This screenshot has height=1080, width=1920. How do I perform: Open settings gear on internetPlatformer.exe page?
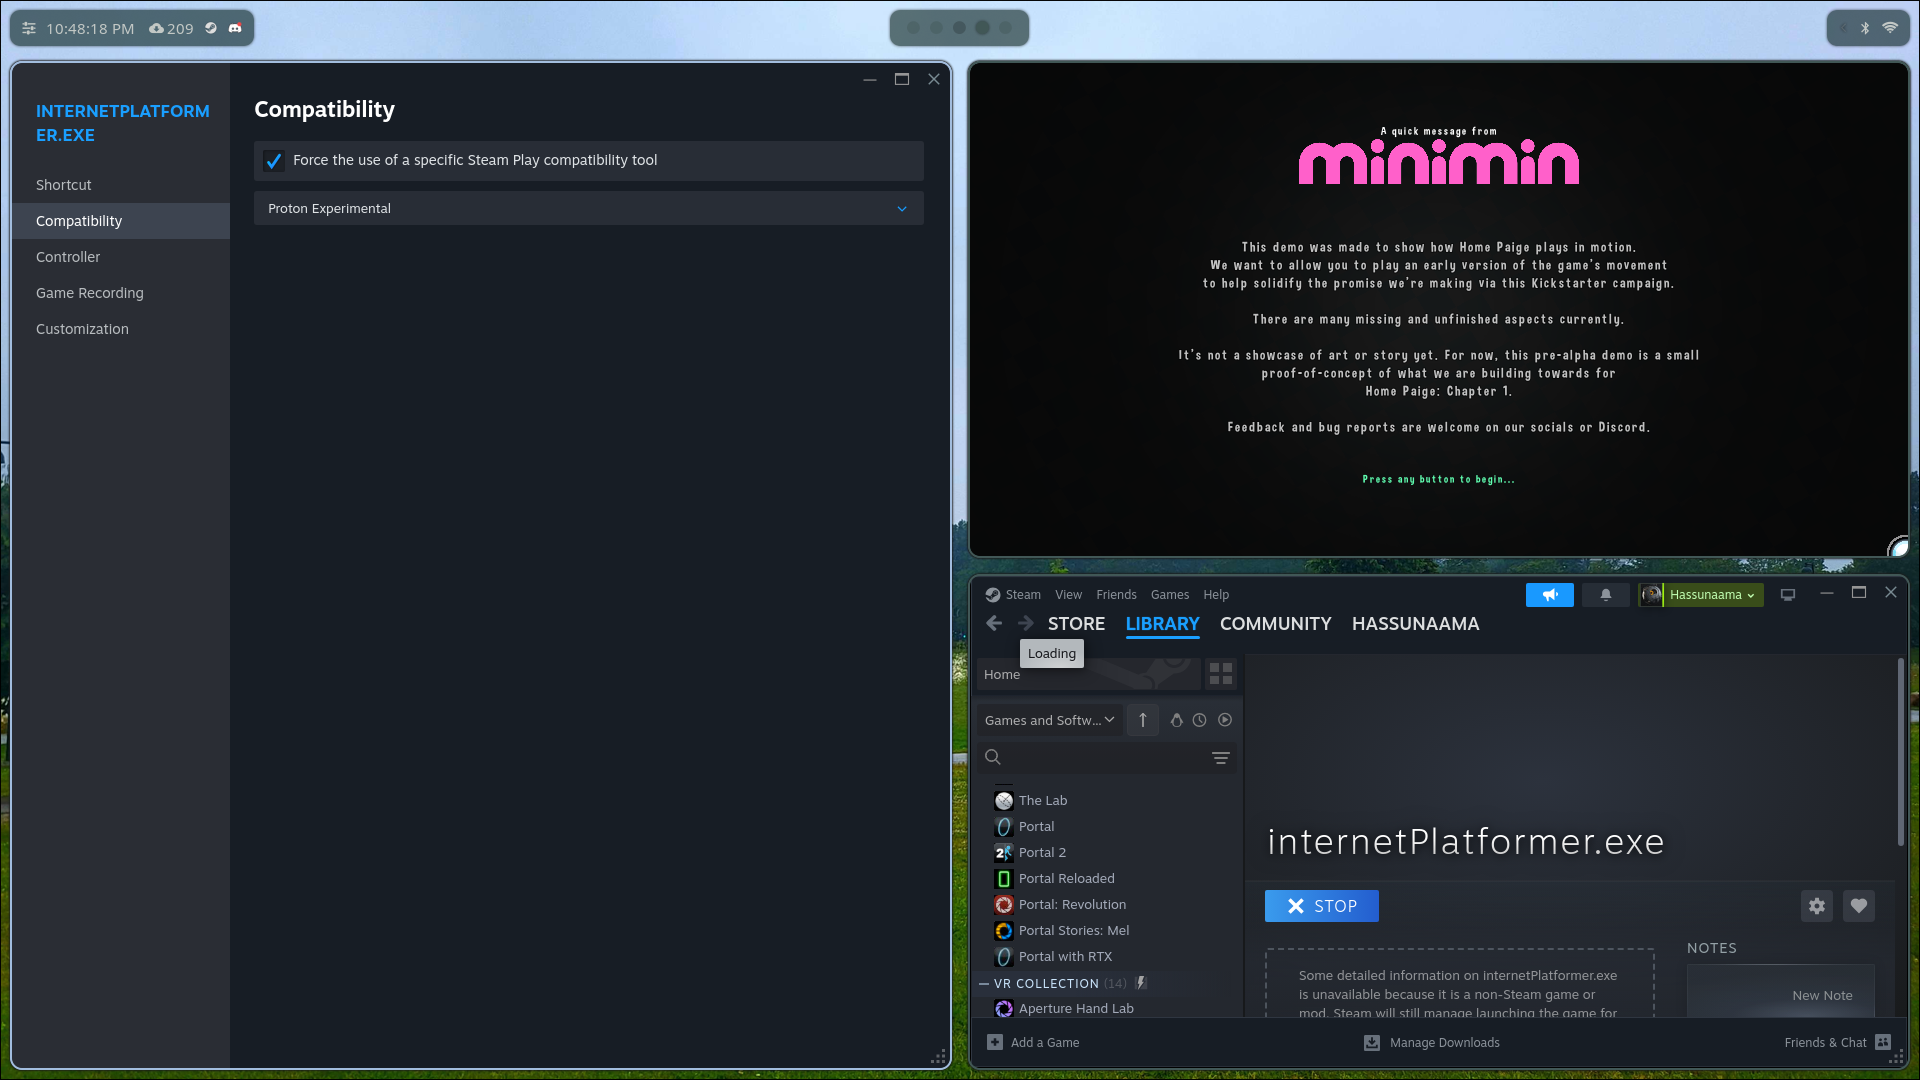1817,906
